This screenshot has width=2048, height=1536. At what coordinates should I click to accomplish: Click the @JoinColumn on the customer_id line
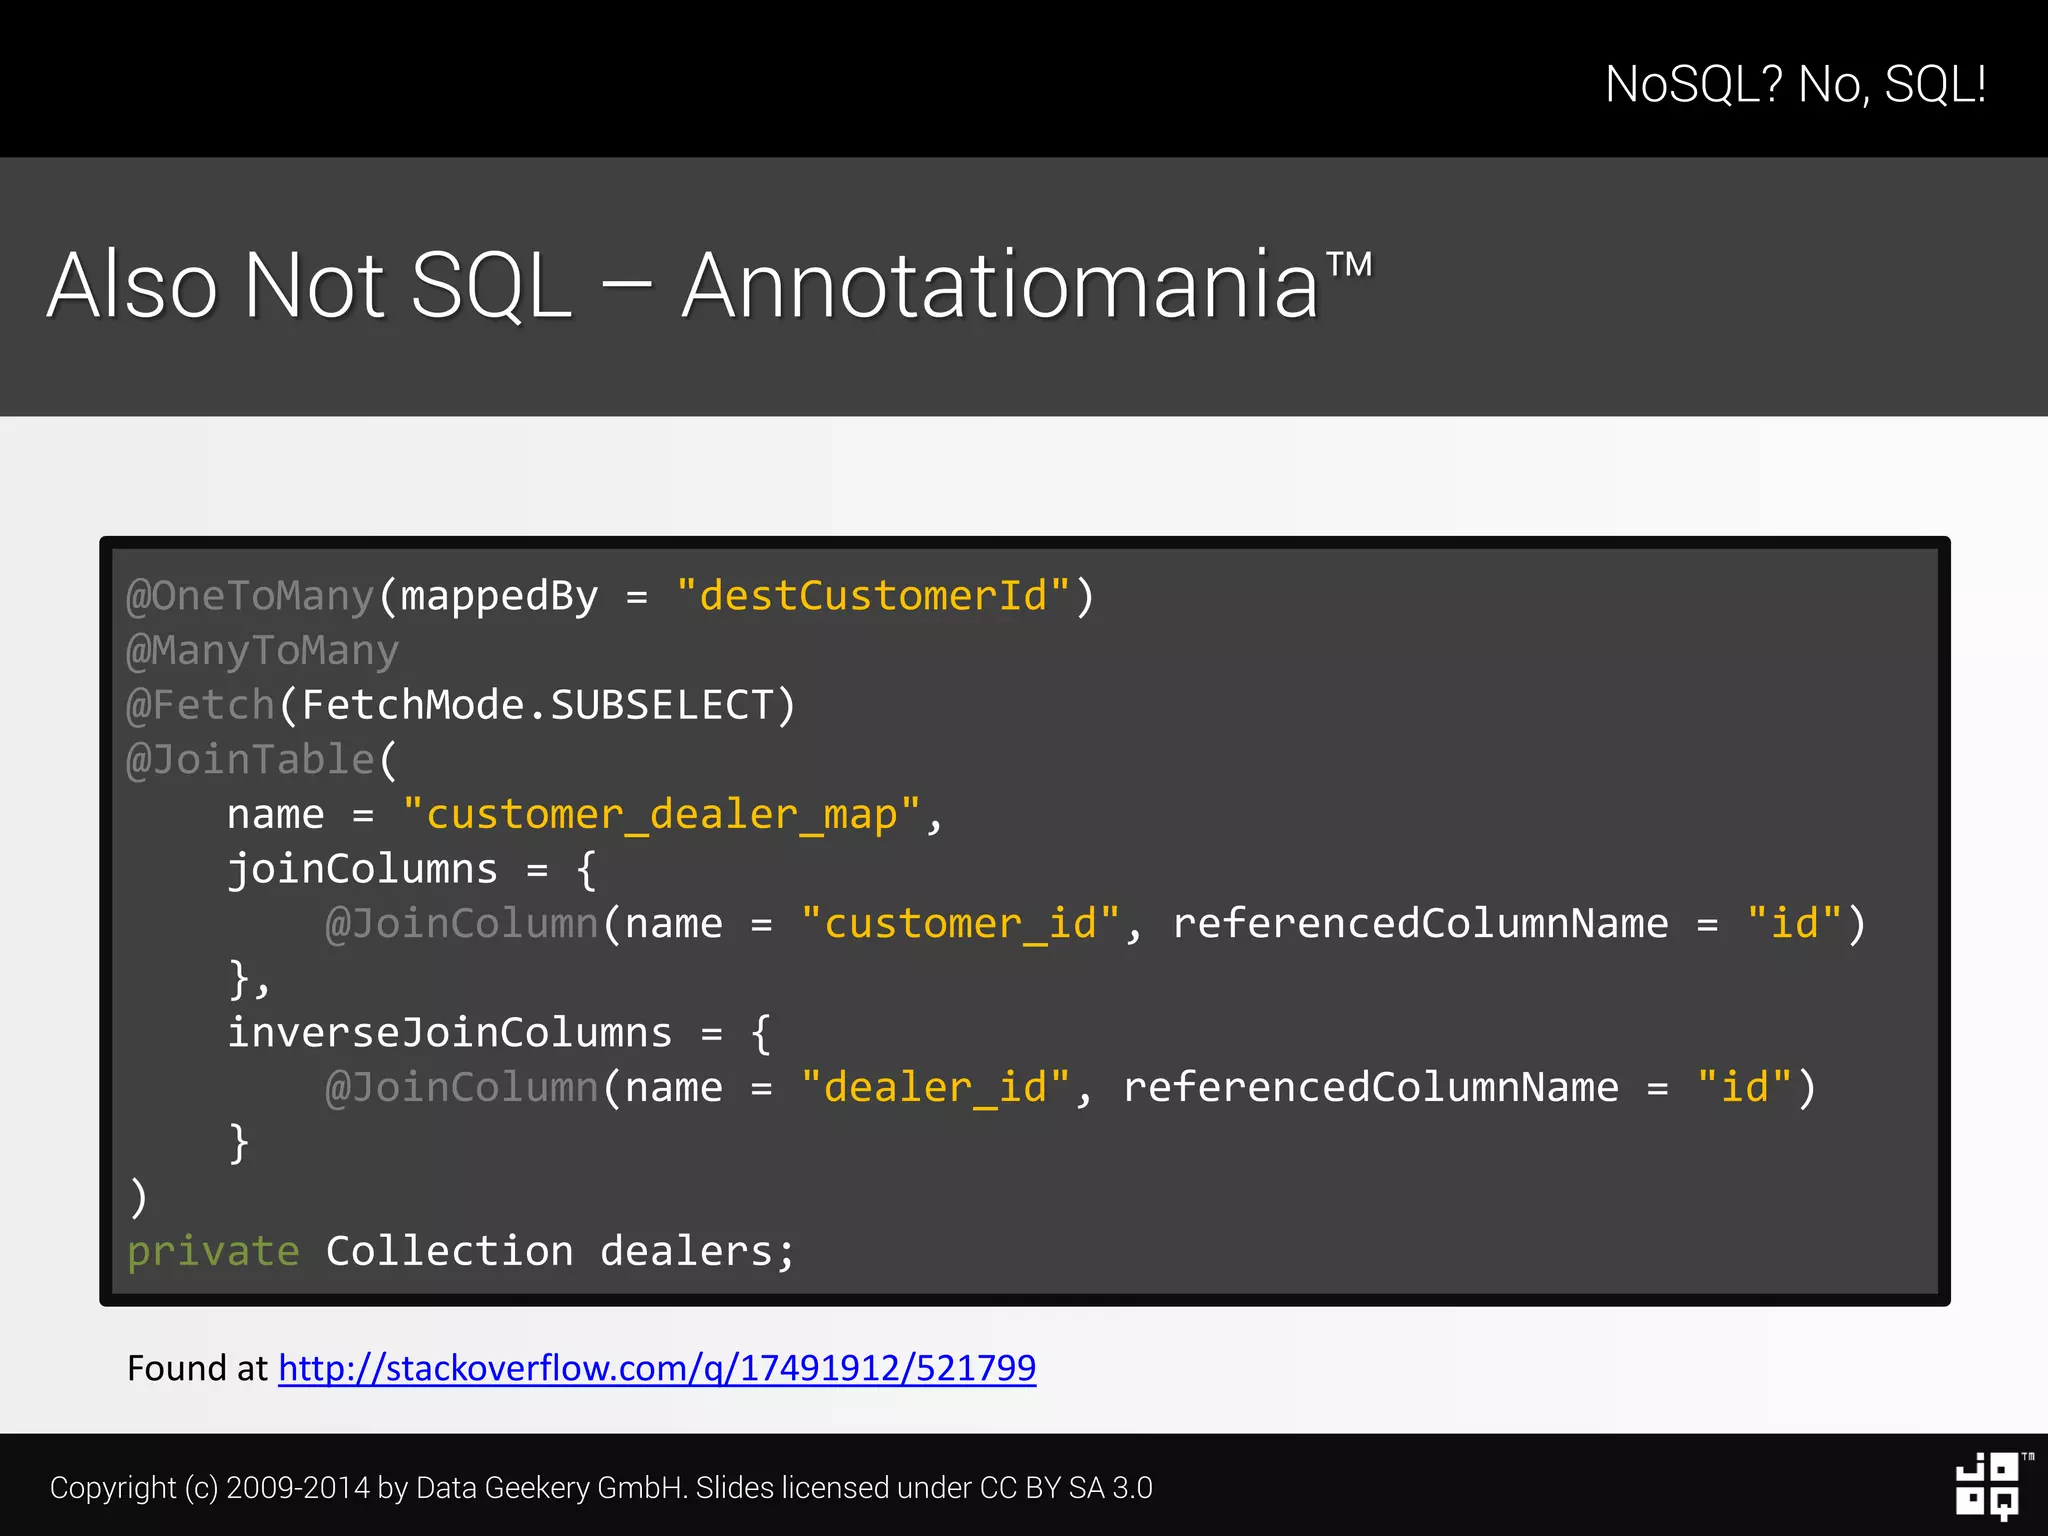pos(462,924)
